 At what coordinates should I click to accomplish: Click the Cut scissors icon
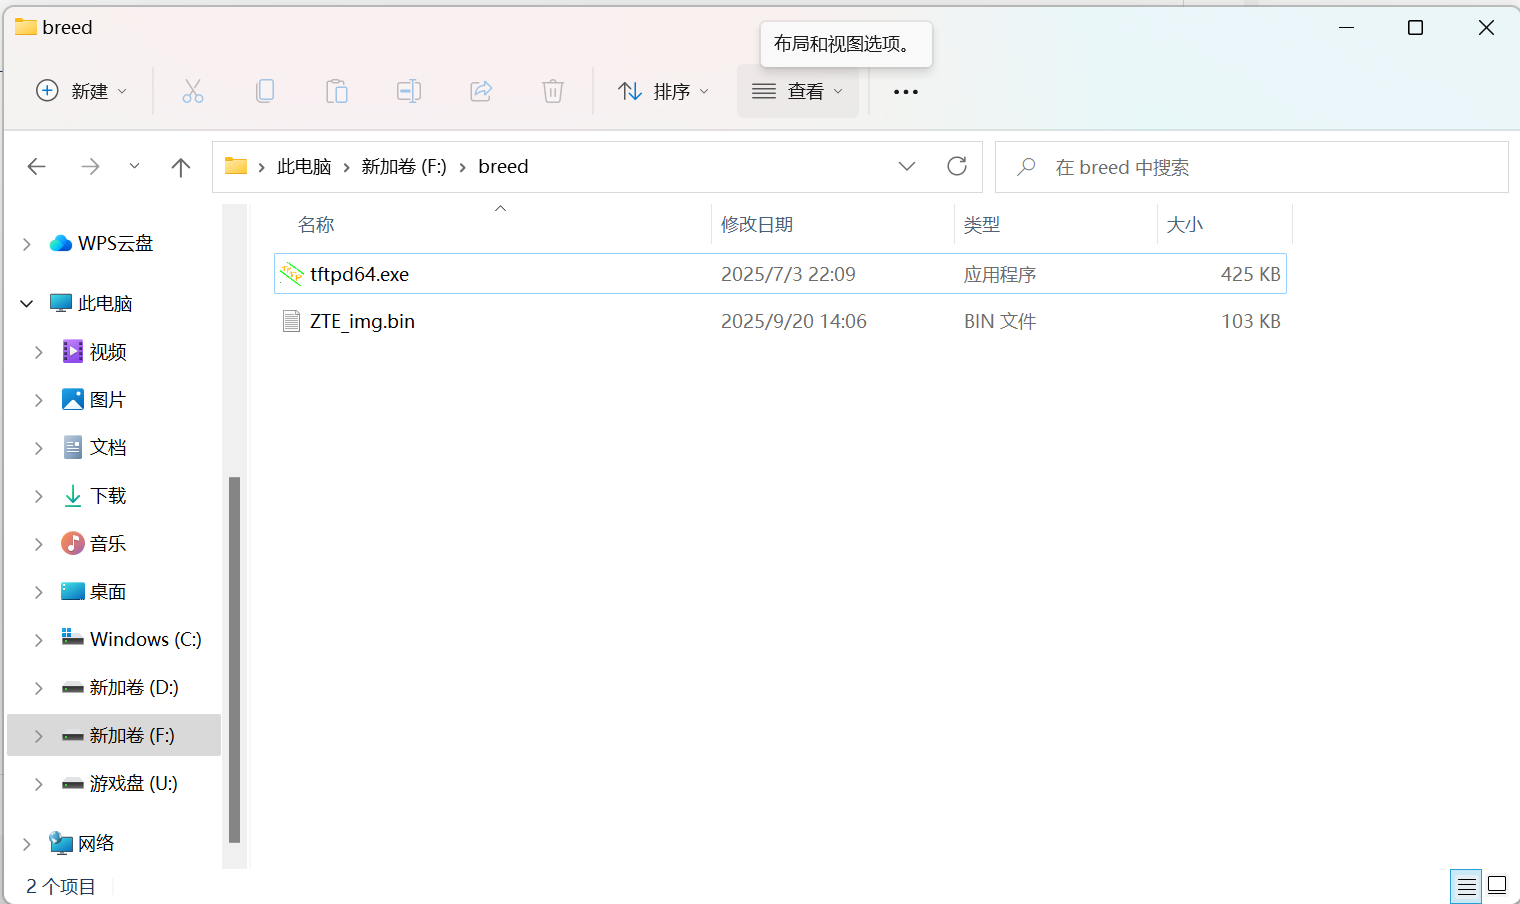point(193,91)
